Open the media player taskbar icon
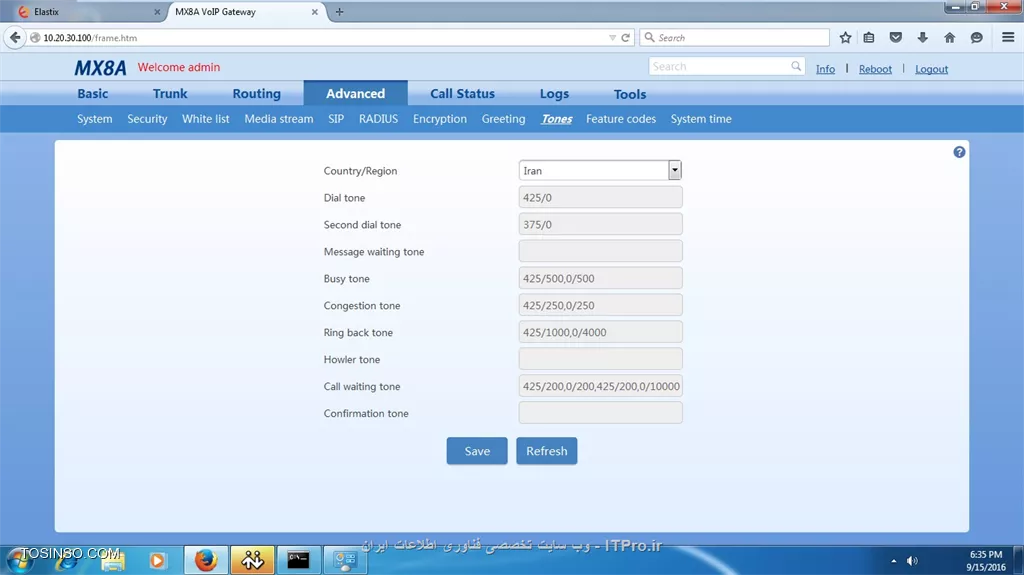Image resolution: width=1024 pixels, height=575 pixels. (x=157, y=560)
